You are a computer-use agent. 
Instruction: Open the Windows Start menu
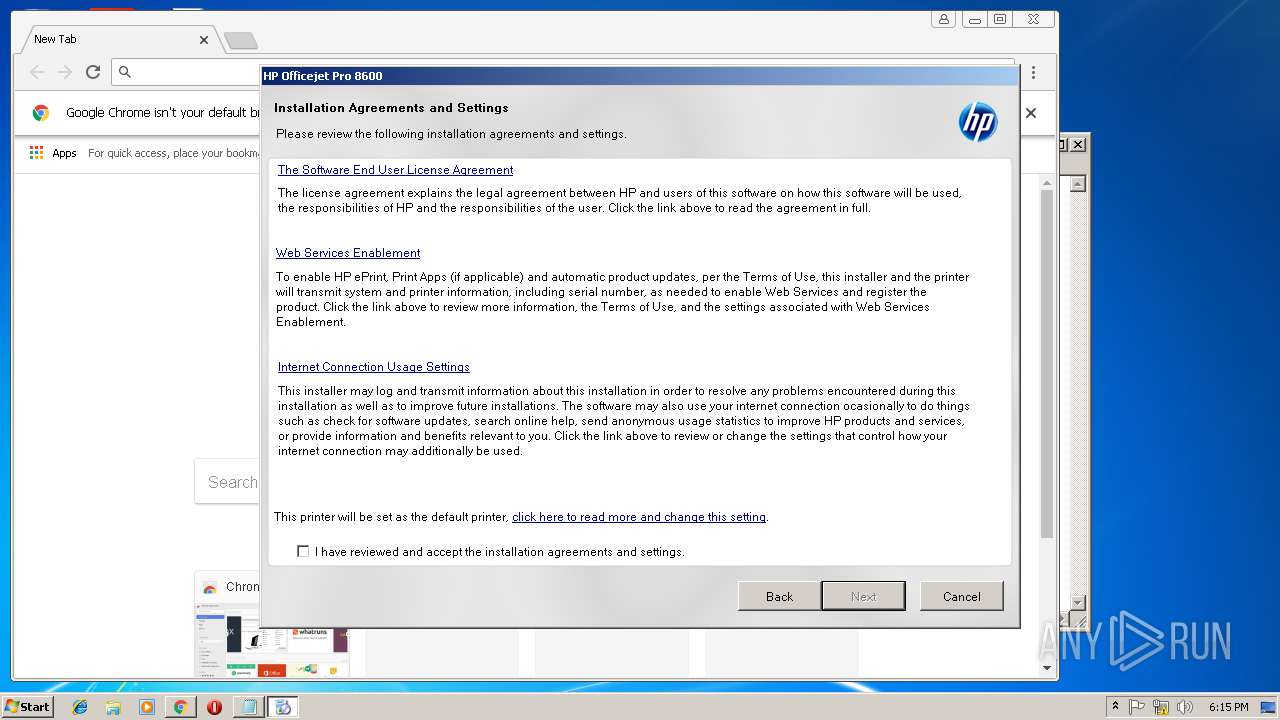coord(28,706)
